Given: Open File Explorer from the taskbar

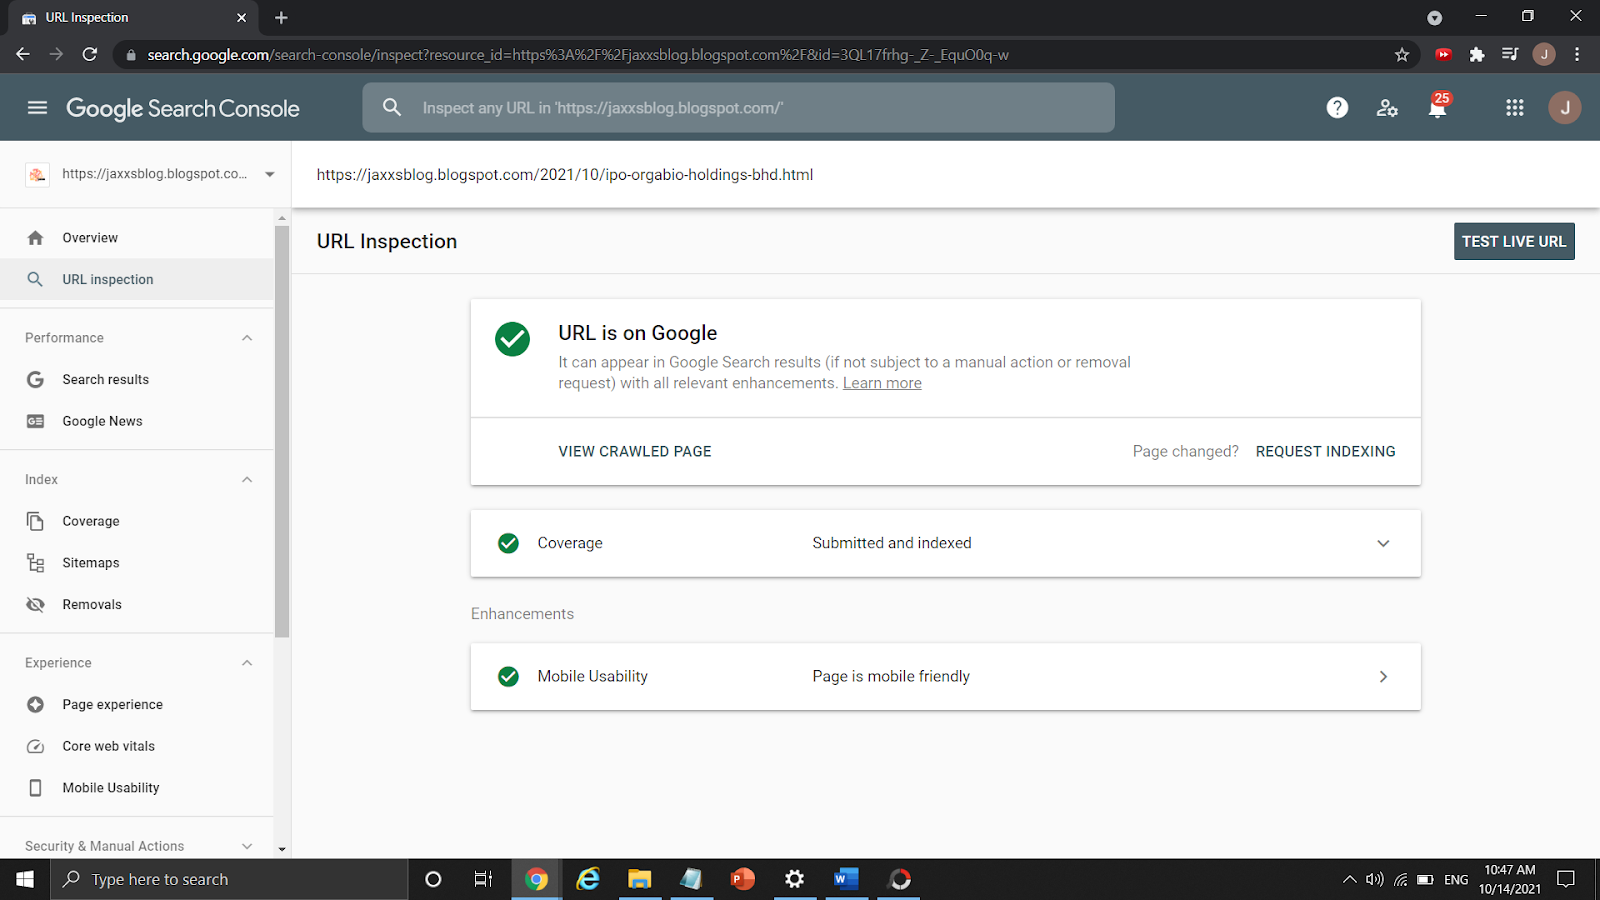Looking at the screenshot, I should (x=639, y=879).
